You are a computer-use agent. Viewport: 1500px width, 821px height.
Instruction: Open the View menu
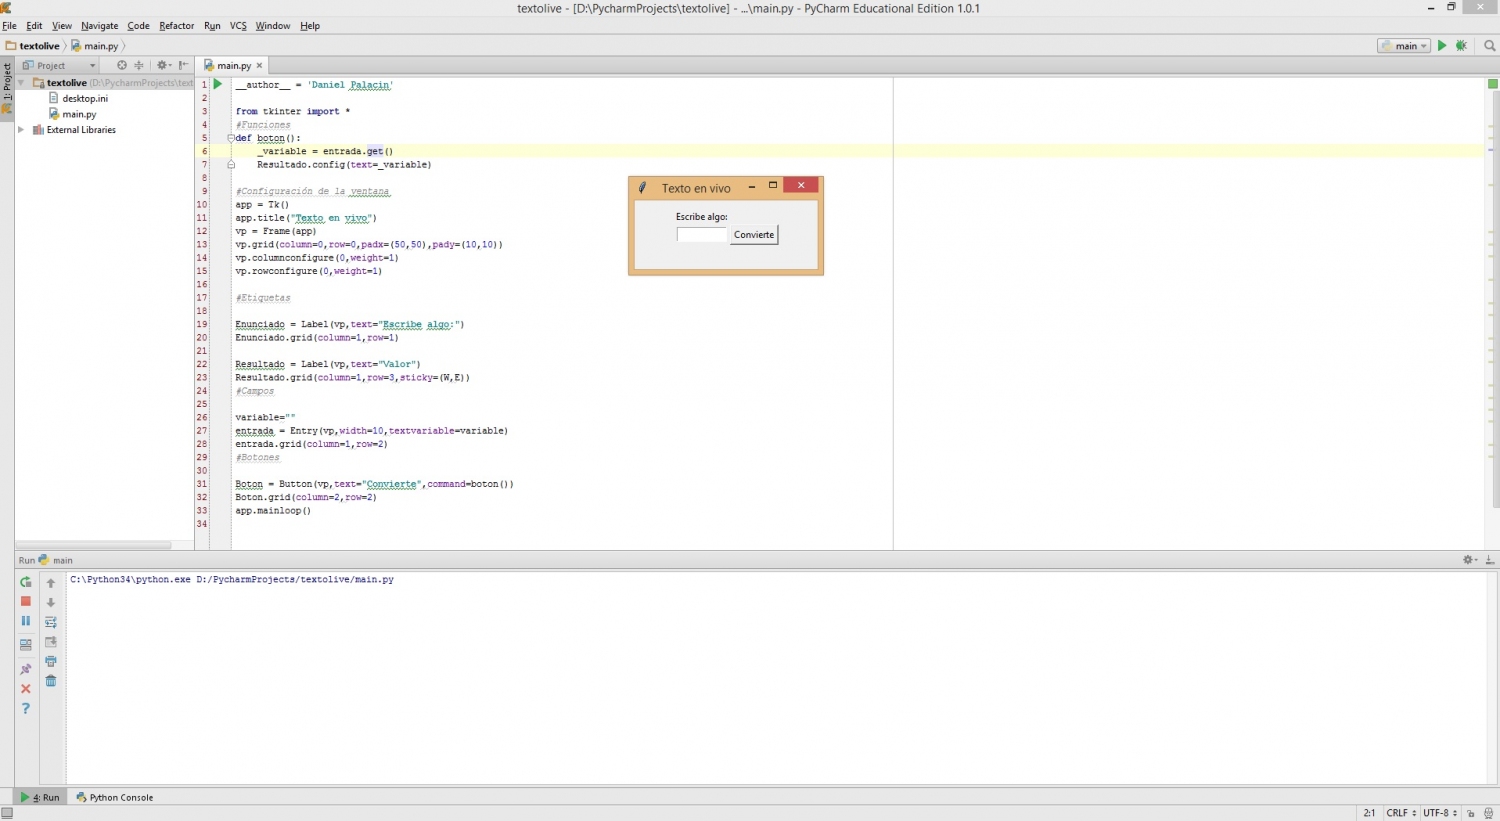coord(62,26)
